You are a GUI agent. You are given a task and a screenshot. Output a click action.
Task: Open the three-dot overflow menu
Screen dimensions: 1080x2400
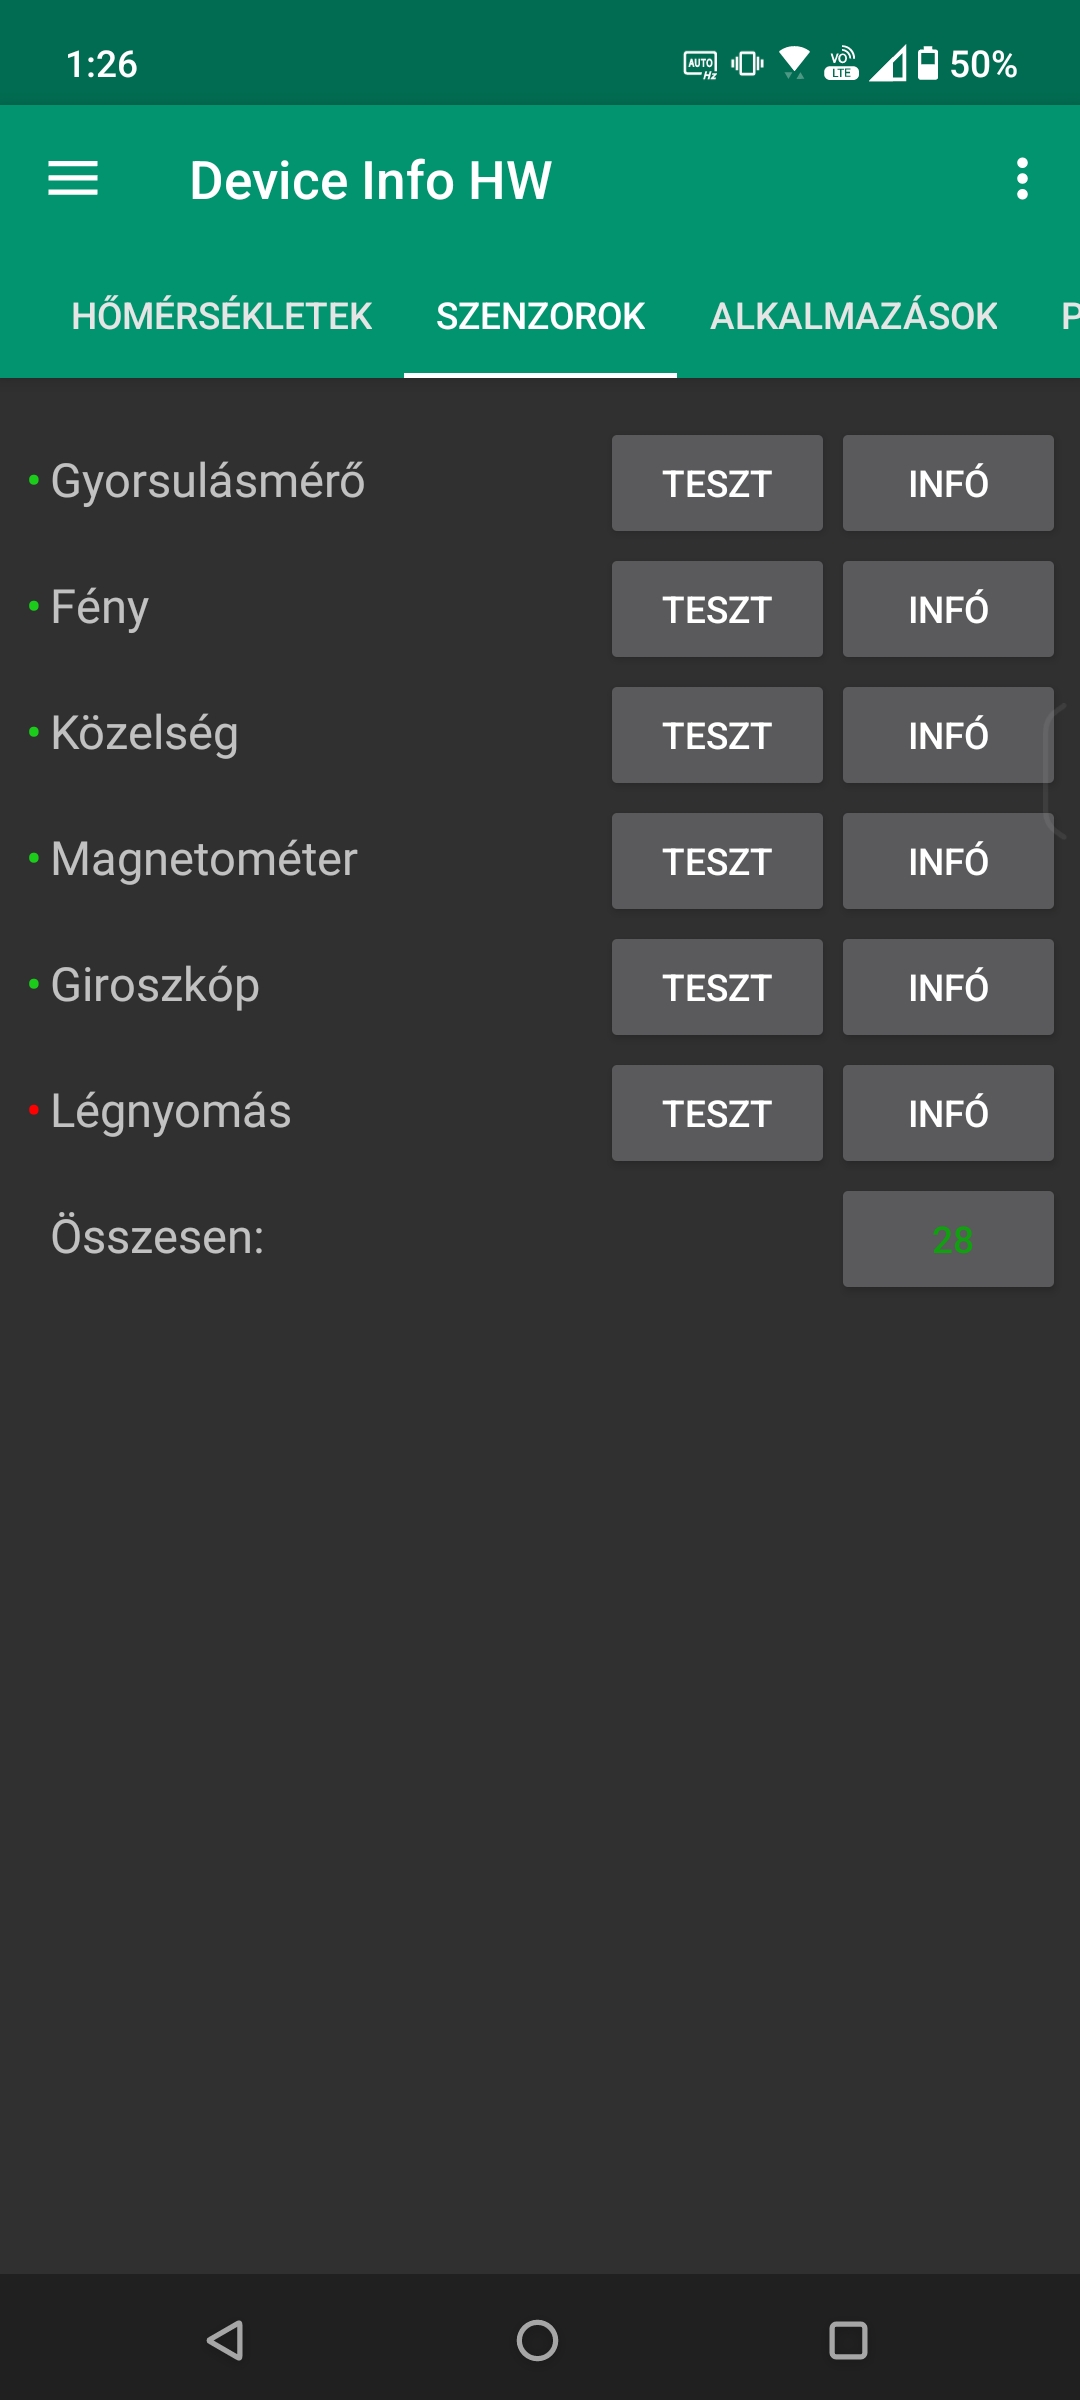click(1022, 179)
